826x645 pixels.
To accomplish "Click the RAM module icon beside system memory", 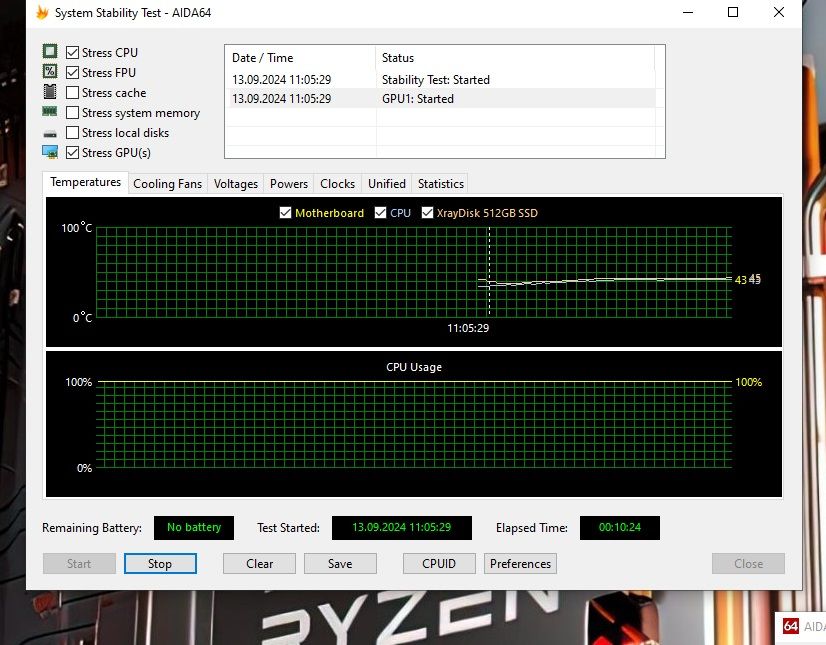I will coord(50,112).
